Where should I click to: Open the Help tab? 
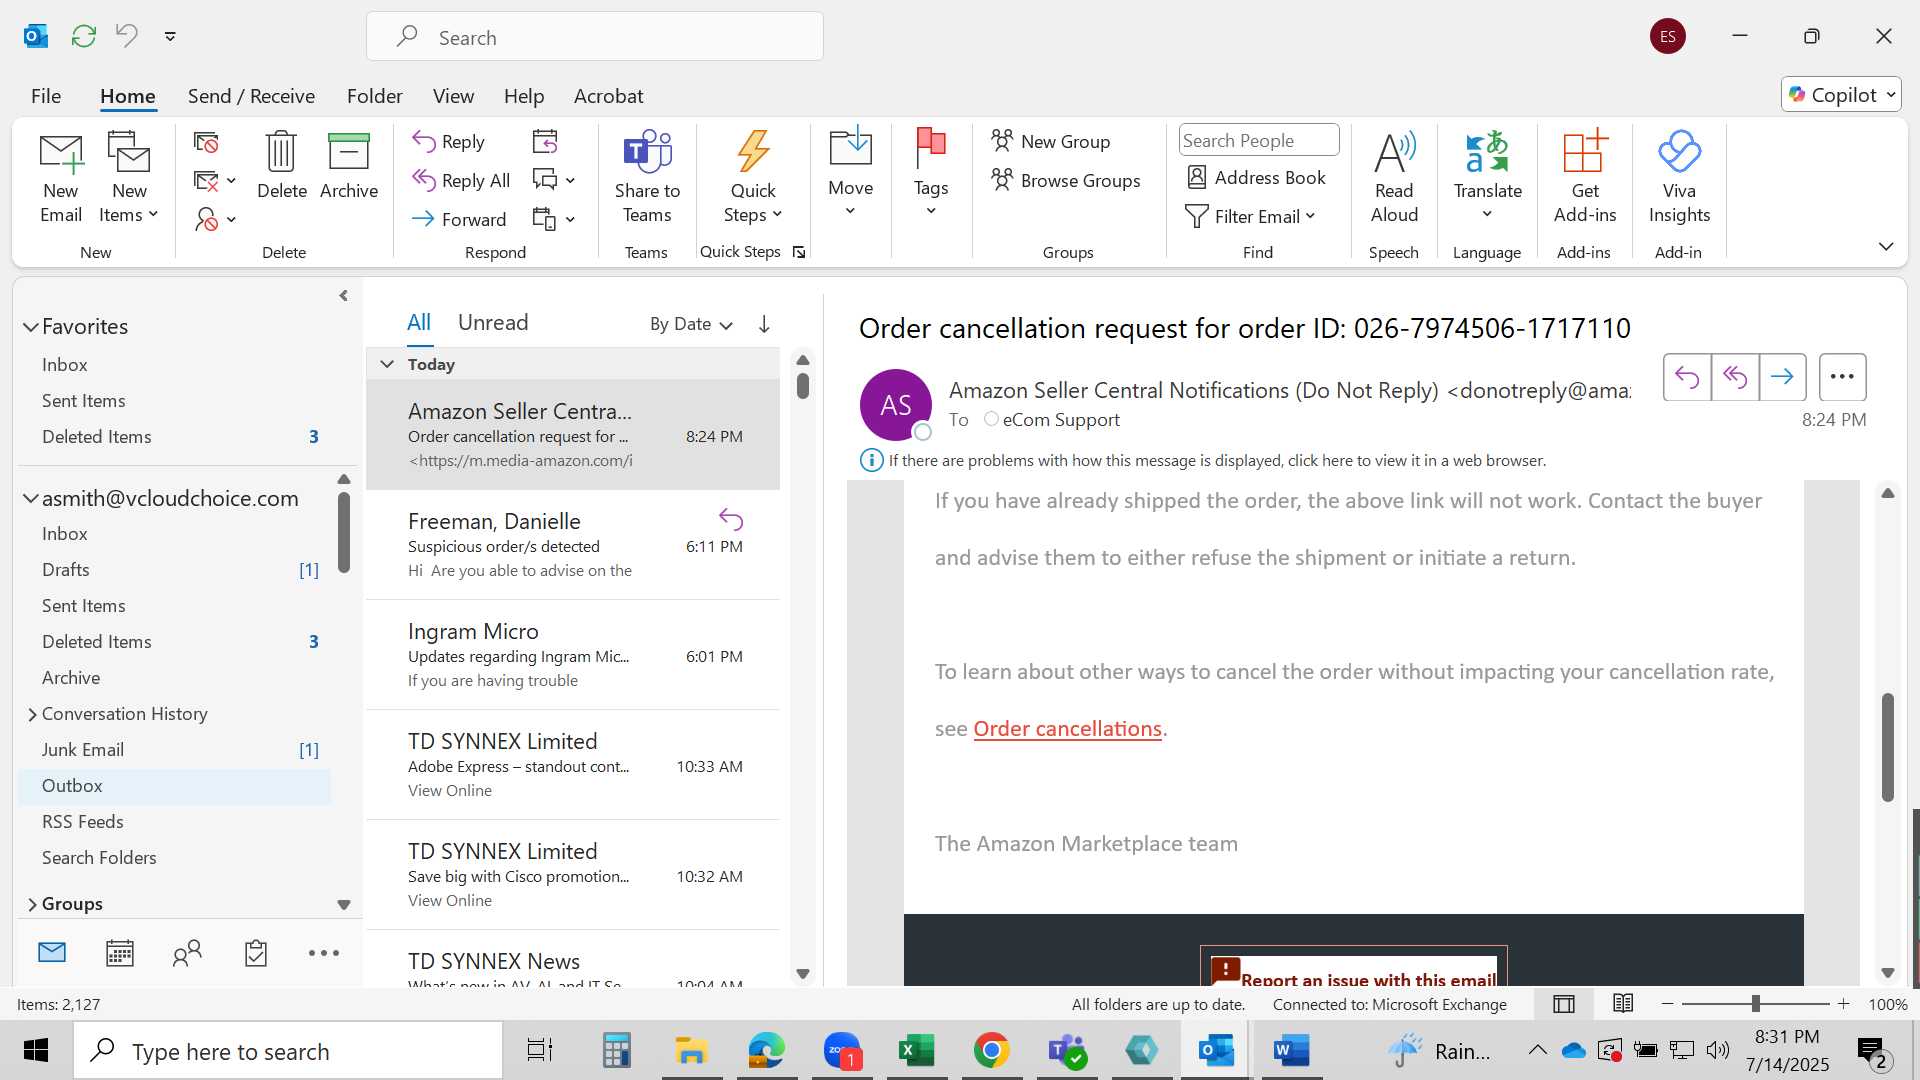point(524,96)
